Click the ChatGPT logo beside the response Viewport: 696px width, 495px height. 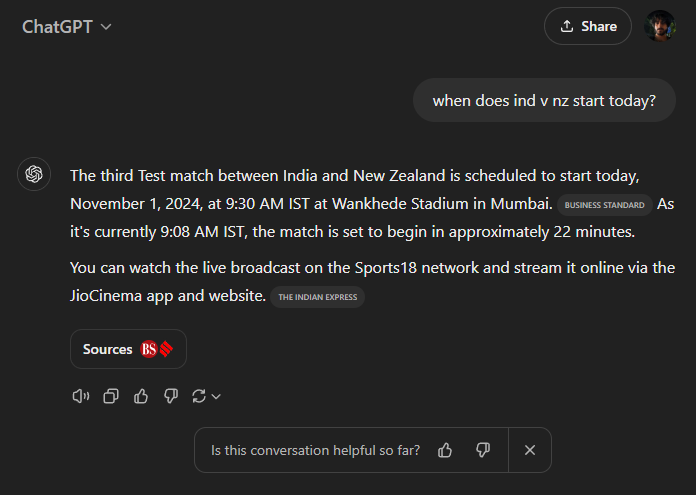click(34, 175)
